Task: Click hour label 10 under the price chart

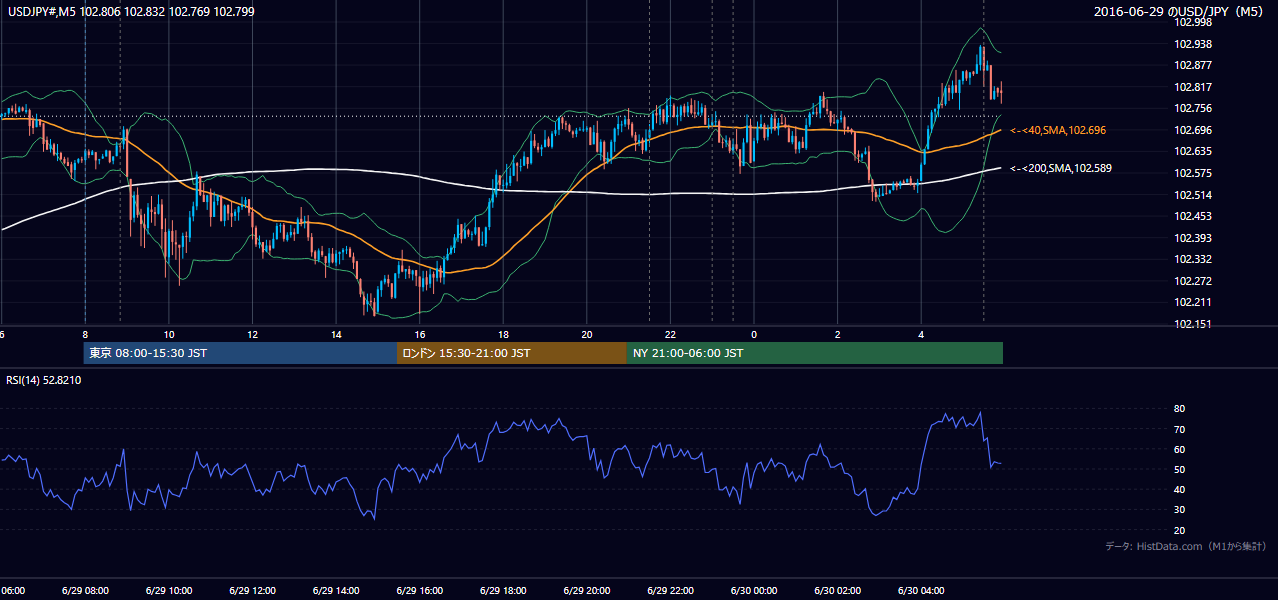Action: 169,334
